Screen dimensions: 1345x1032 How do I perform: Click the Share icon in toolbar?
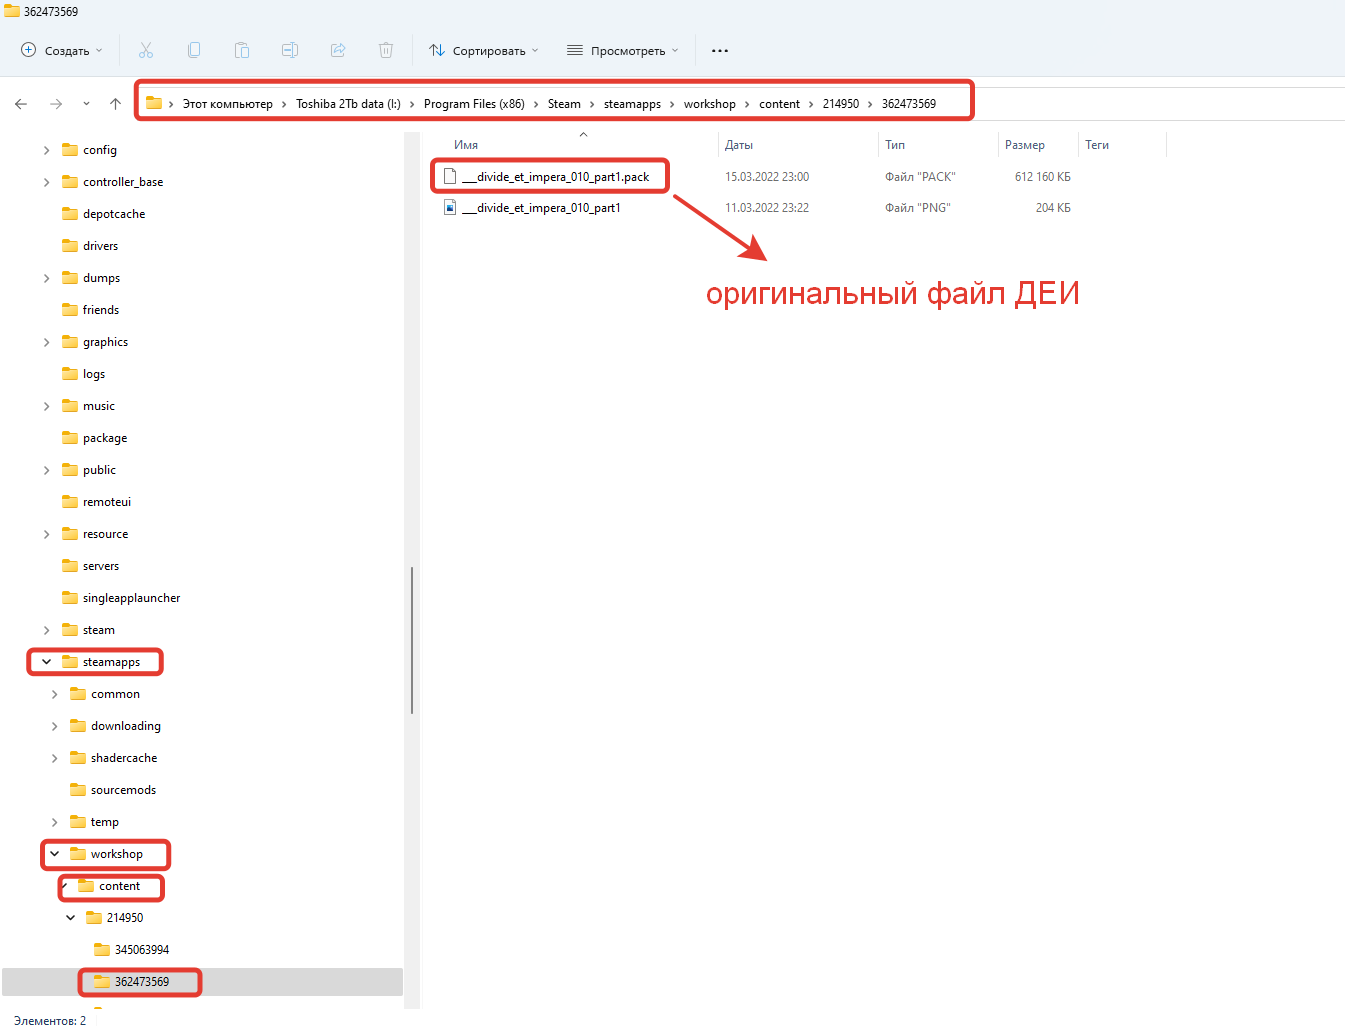point(338,50)
